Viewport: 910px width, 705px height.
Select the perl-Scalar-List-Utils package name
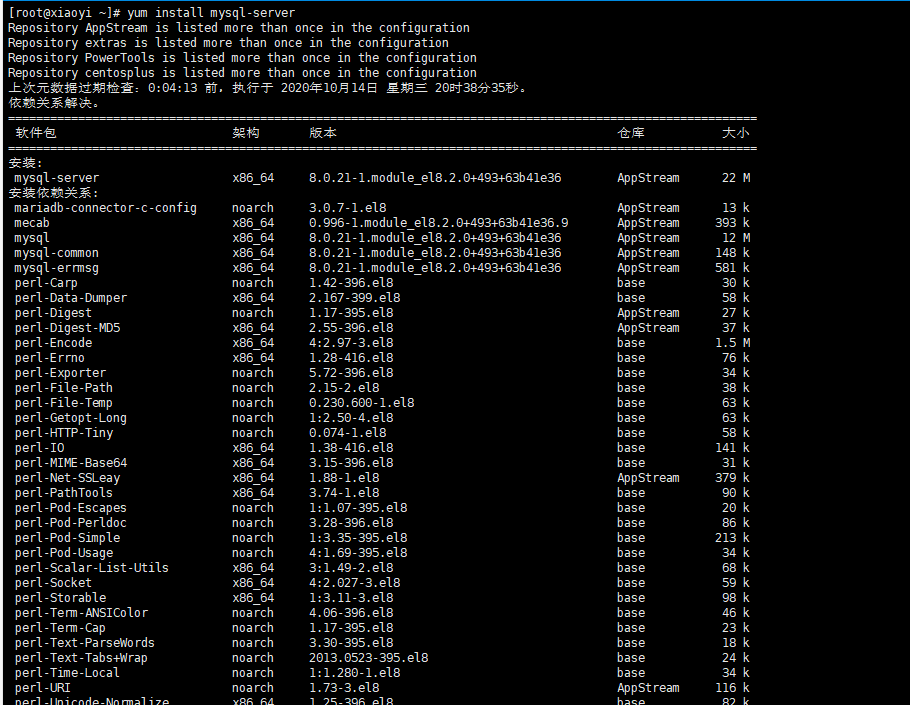point(91,568)
